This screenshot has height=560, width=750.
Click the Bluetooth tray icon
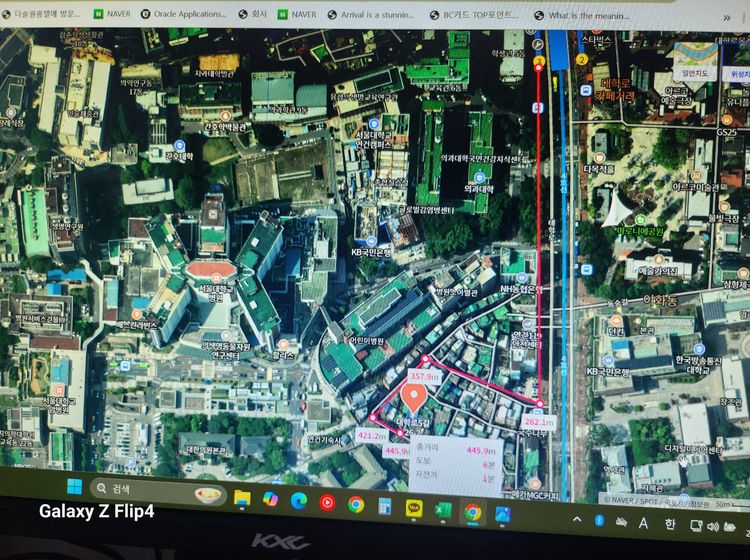click(599, 521)
